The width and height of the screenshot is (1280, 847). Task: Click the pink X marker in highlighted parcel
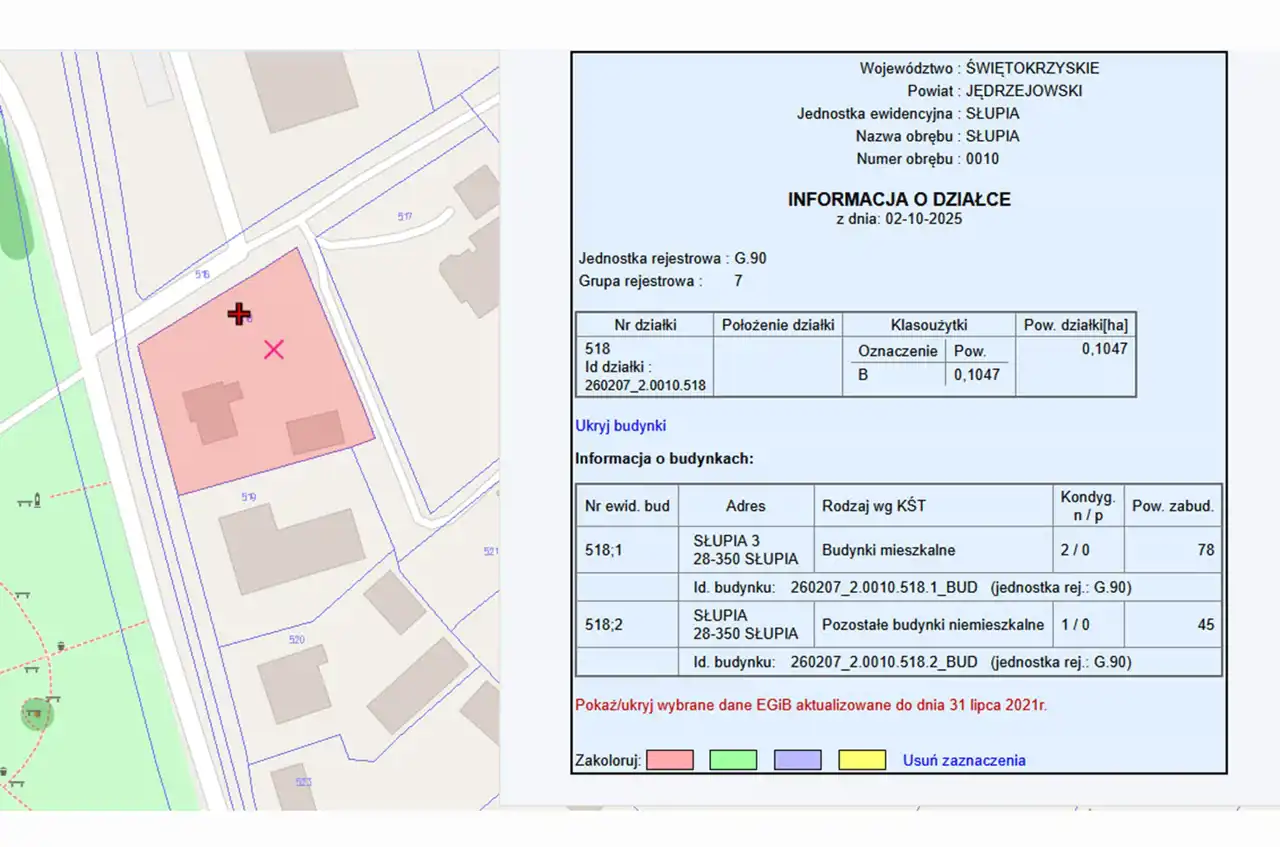[273, 349]
